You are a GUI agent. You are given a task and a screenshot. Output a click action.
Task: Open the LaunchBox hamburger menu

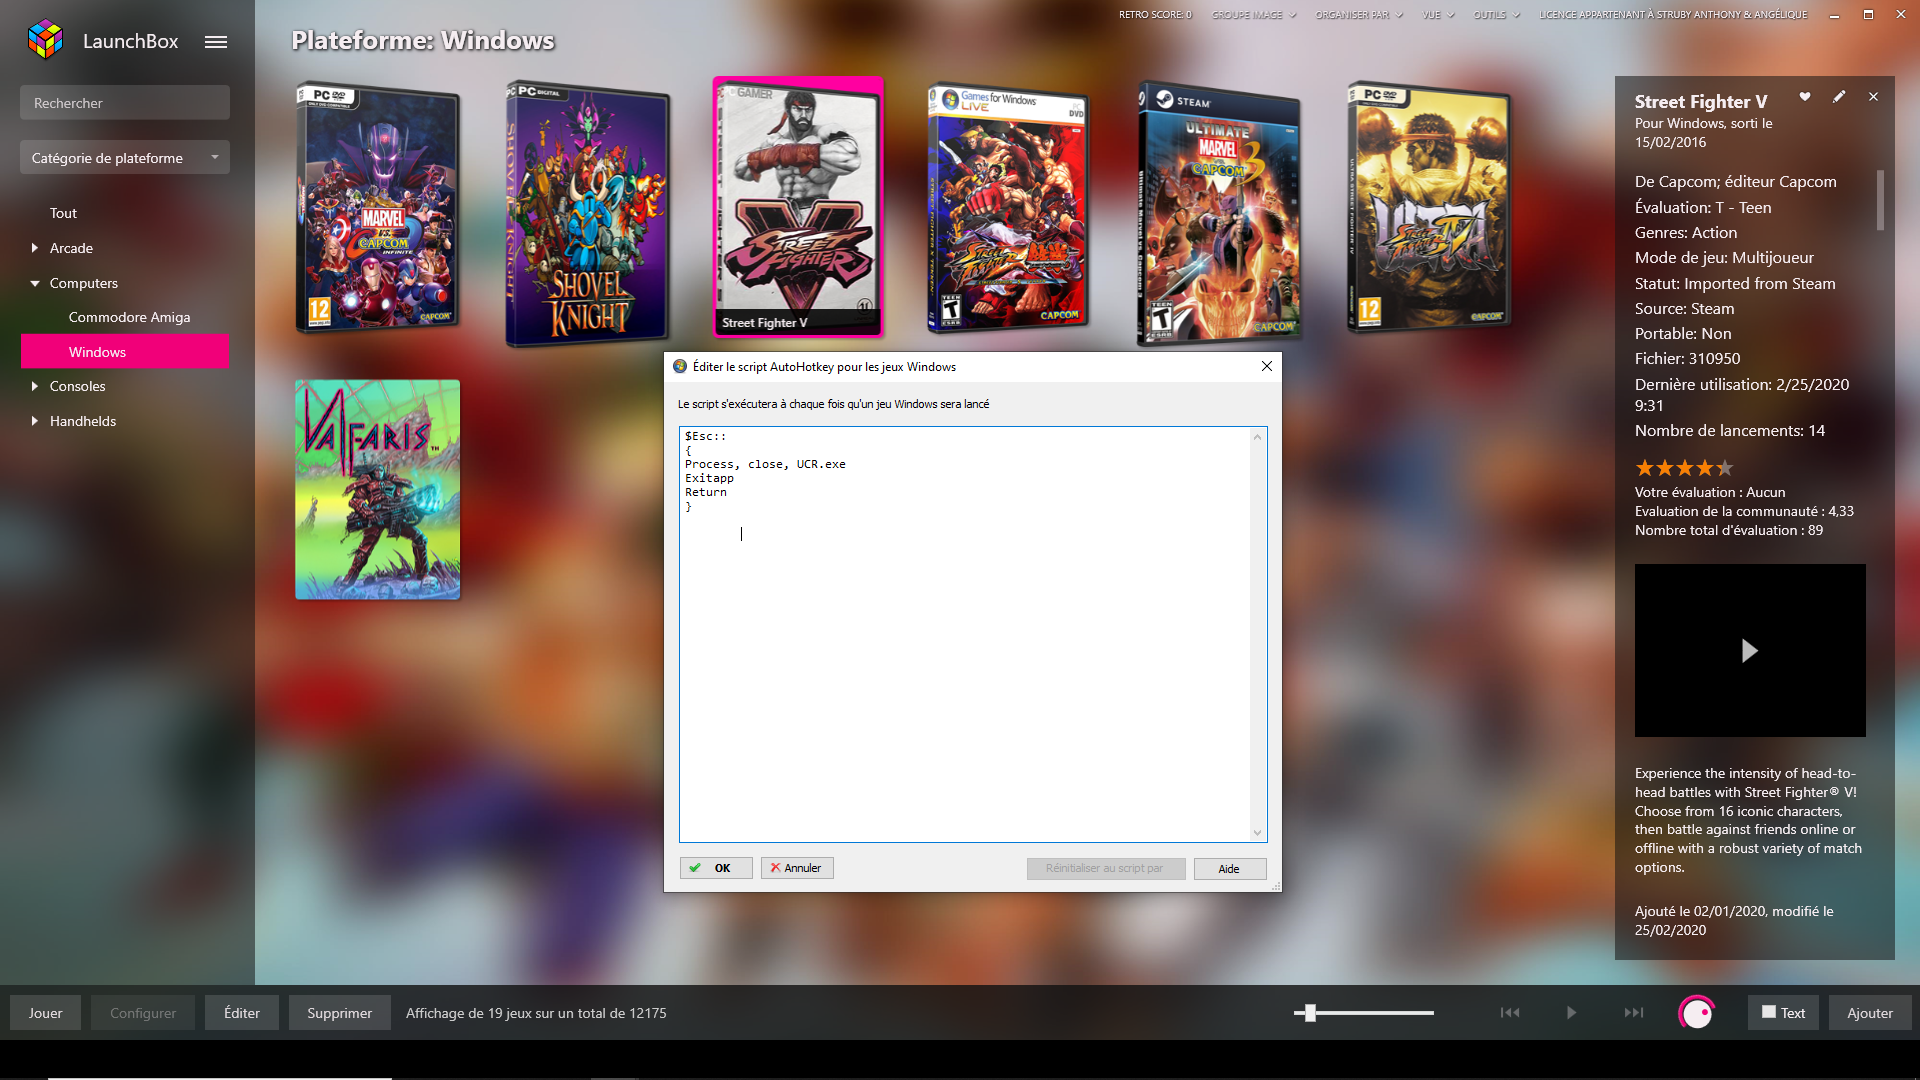click(216, 42)
